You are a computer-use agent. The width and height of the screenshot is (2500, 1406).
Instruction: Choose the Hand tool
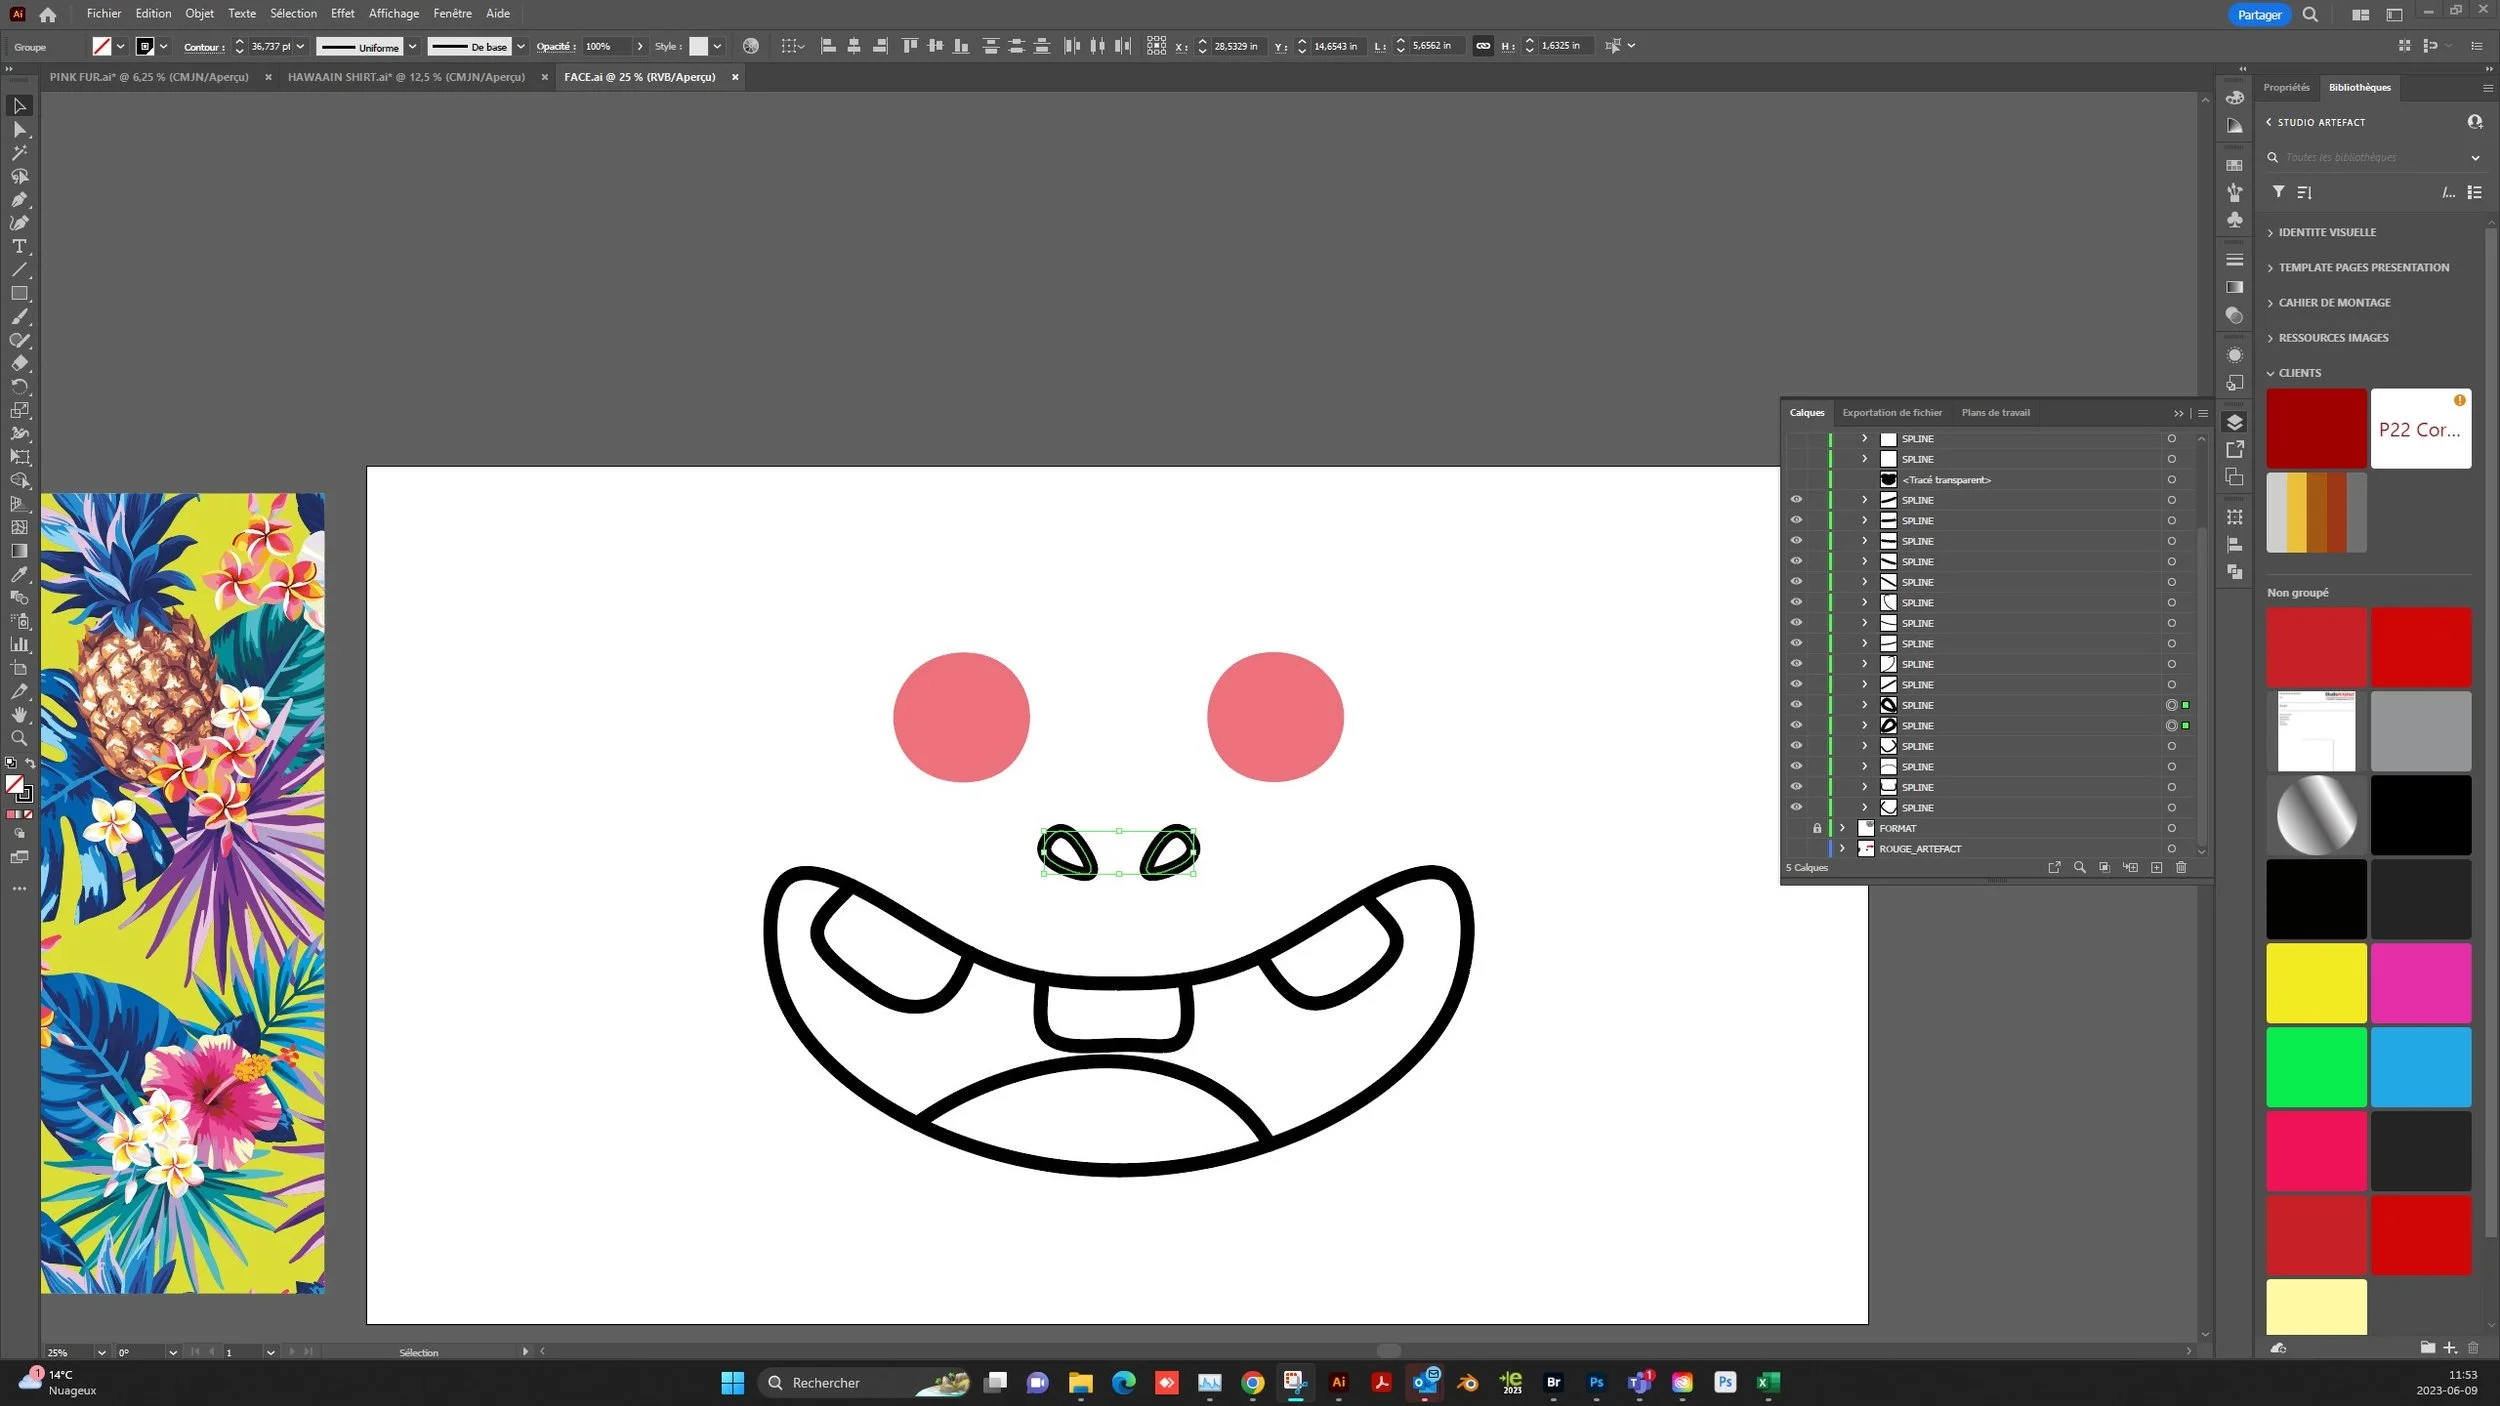tap(19, 715)
